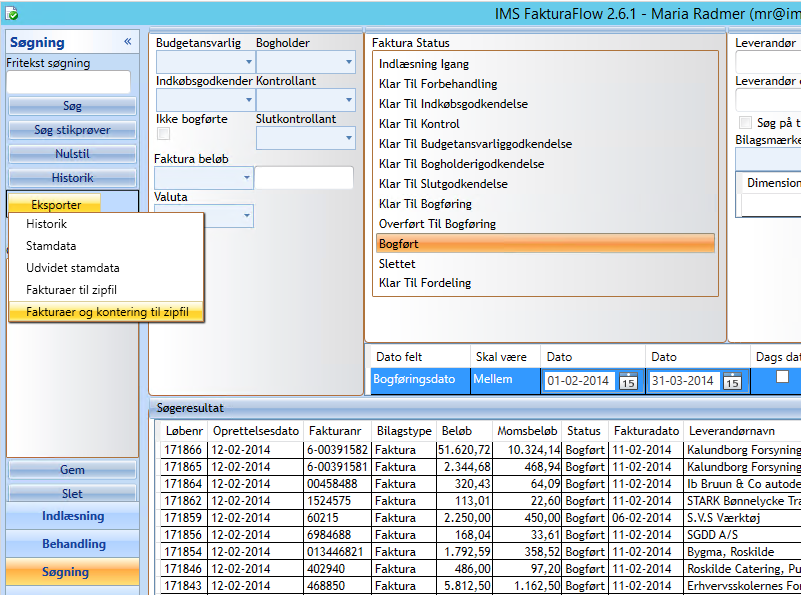Click Ib Bruun & Co supplier cell
The image size is (801, 595).
pyautogui.click(x=743, y=484)
